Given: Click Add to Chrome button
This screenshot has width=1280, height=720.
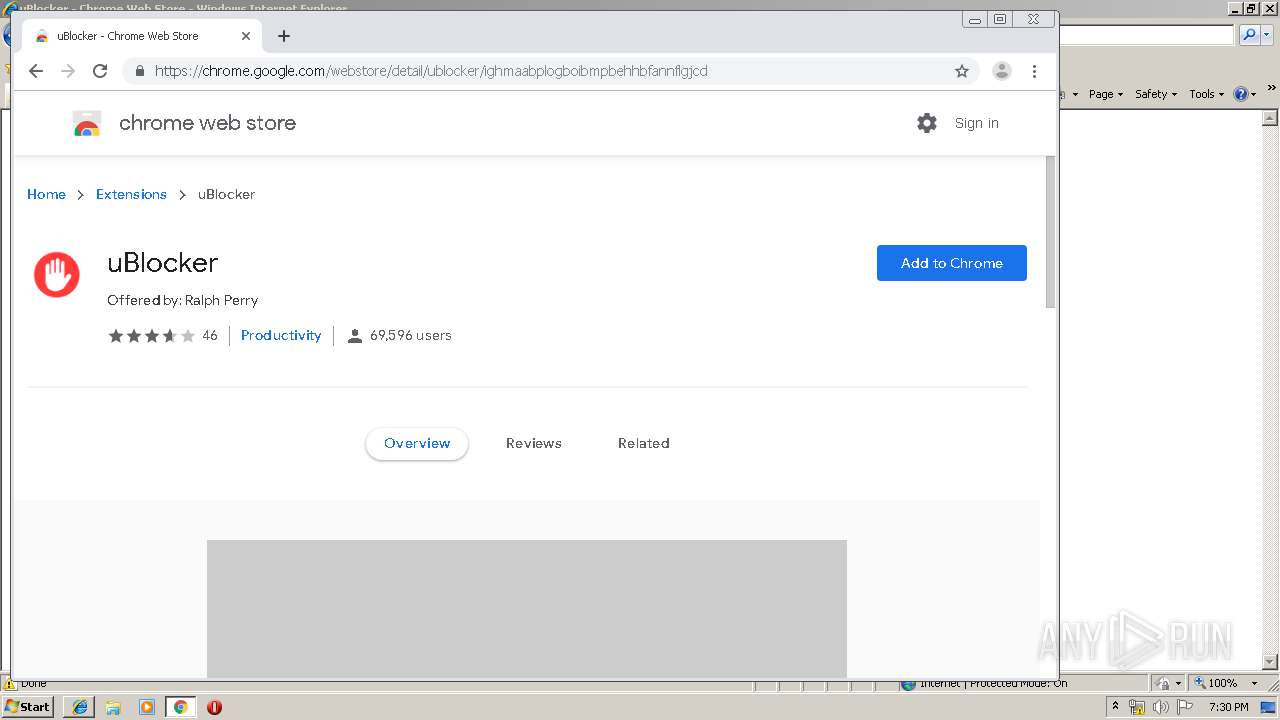Looking at the screenshot, I should 952,263.
